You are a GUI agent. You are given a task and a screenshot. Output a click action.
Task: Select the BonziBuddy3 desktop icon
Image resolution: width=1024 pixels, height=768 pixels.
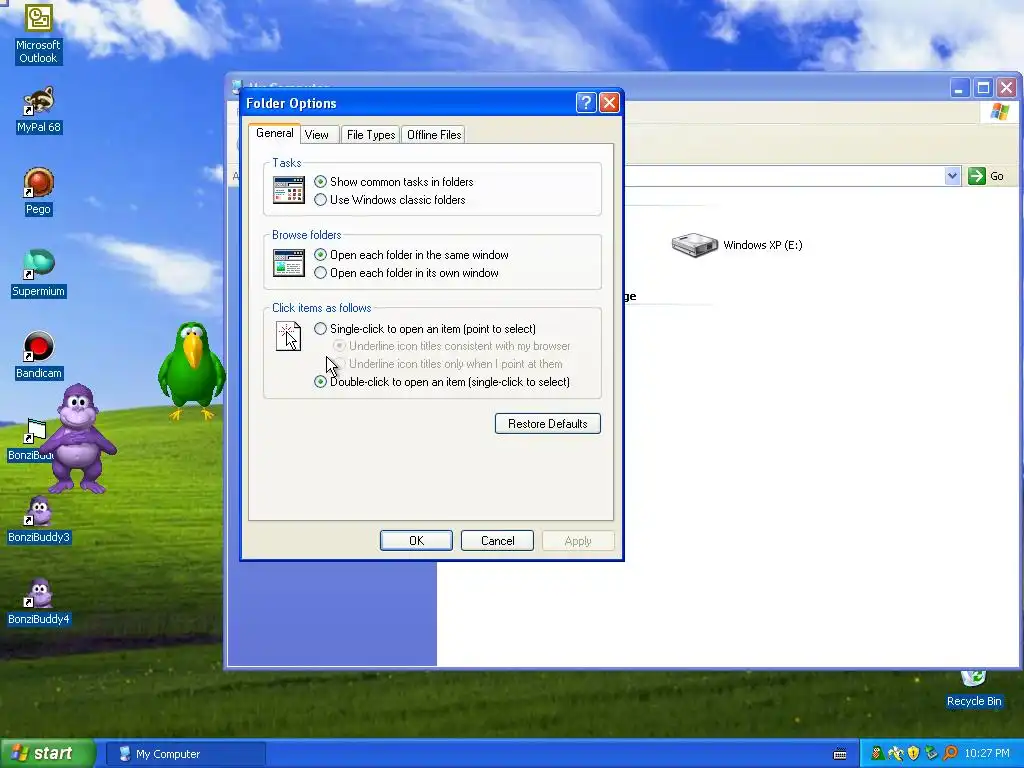[x=38, y=520]
